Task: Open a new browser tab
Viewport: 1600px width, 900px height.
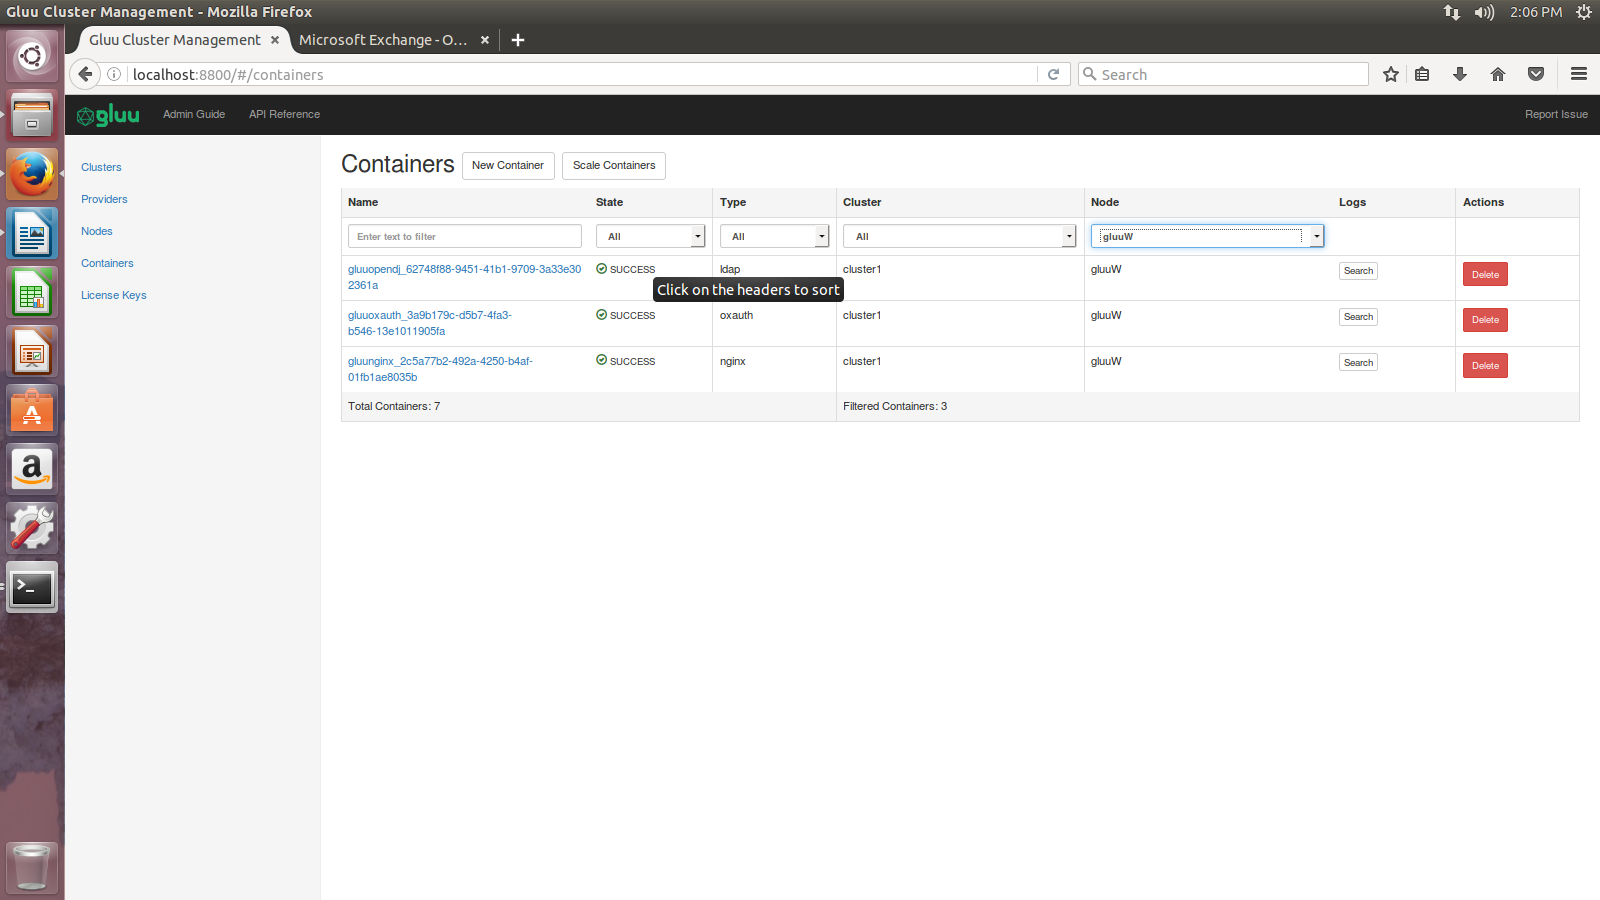Action: [x=518, y=40]
